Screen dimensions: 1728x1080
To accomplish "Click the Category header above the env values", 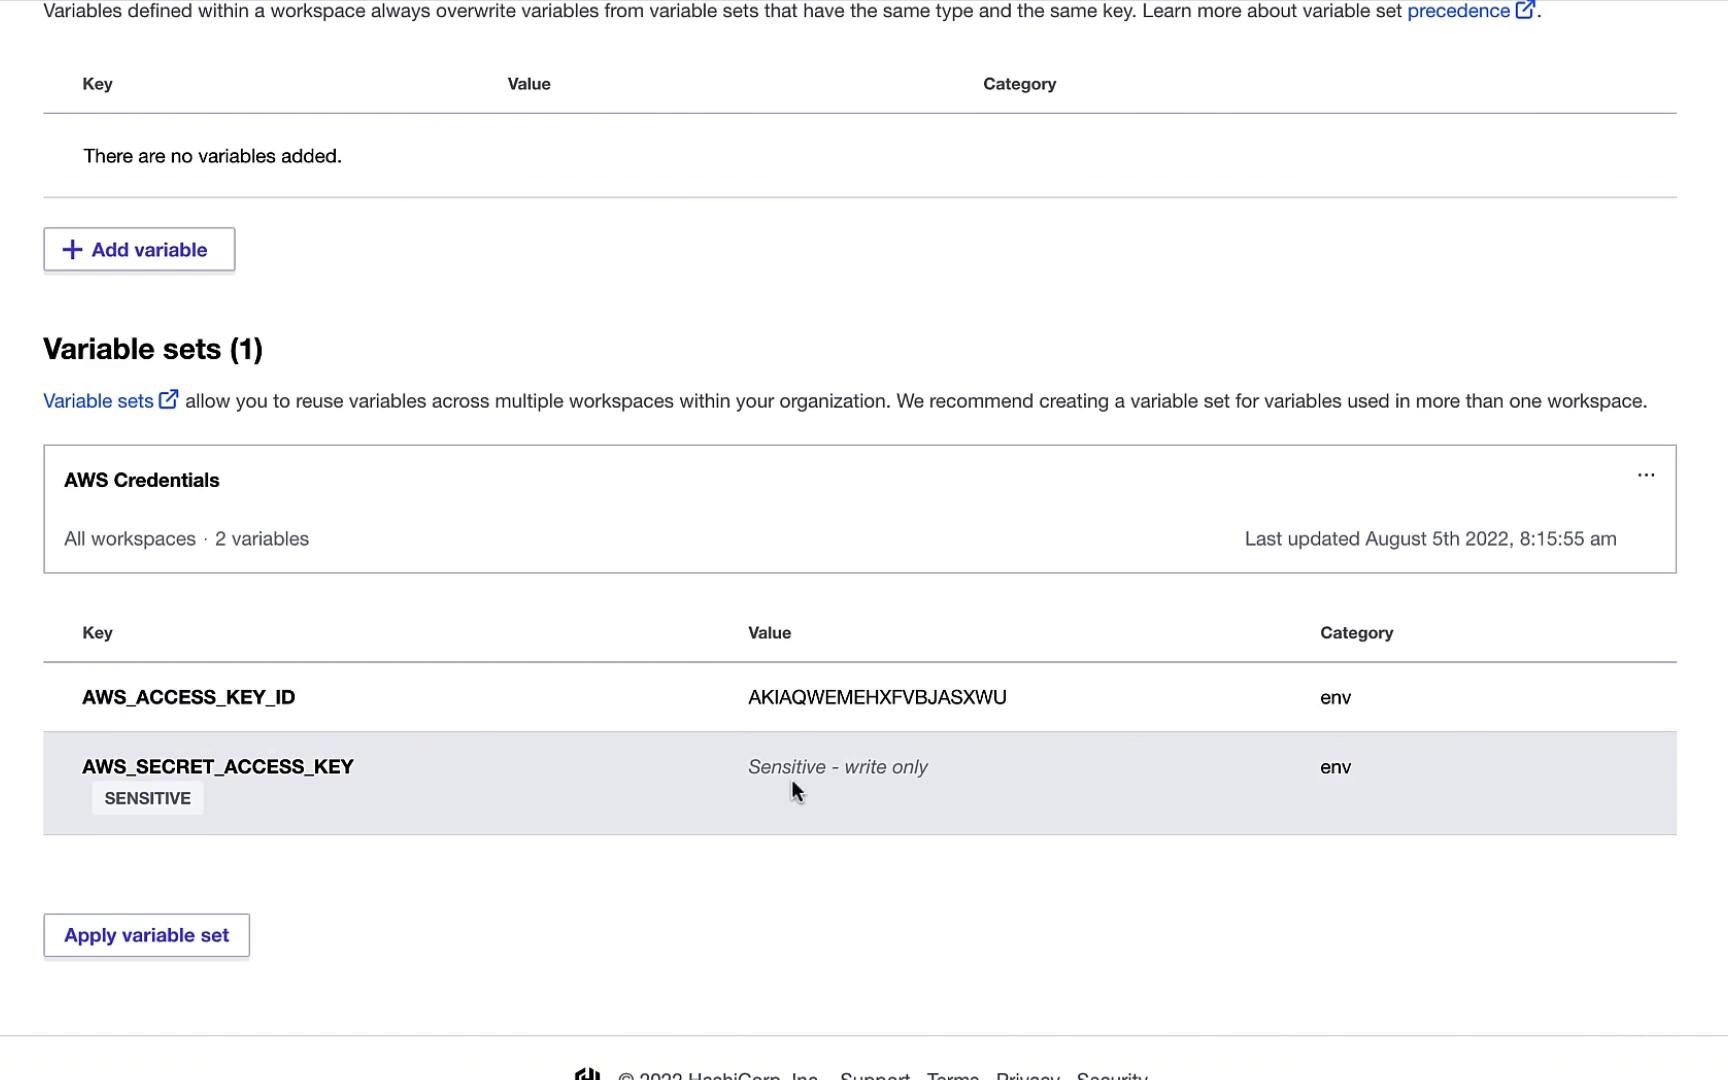I will 1356,633.
